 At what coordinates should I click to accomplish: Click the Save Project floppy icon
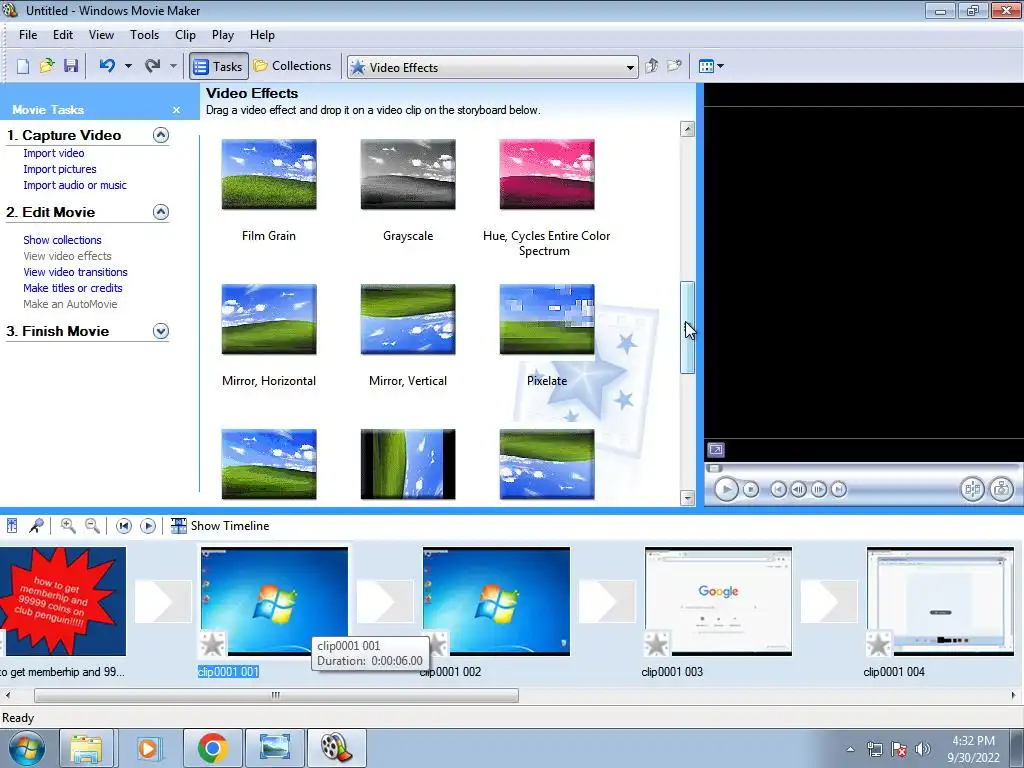pos(71,66)
